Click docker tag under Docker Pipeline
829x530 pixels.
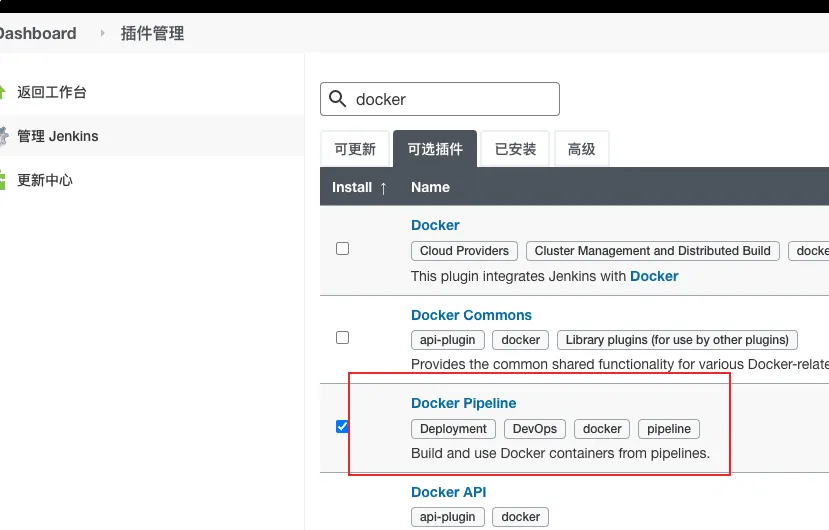602,428
